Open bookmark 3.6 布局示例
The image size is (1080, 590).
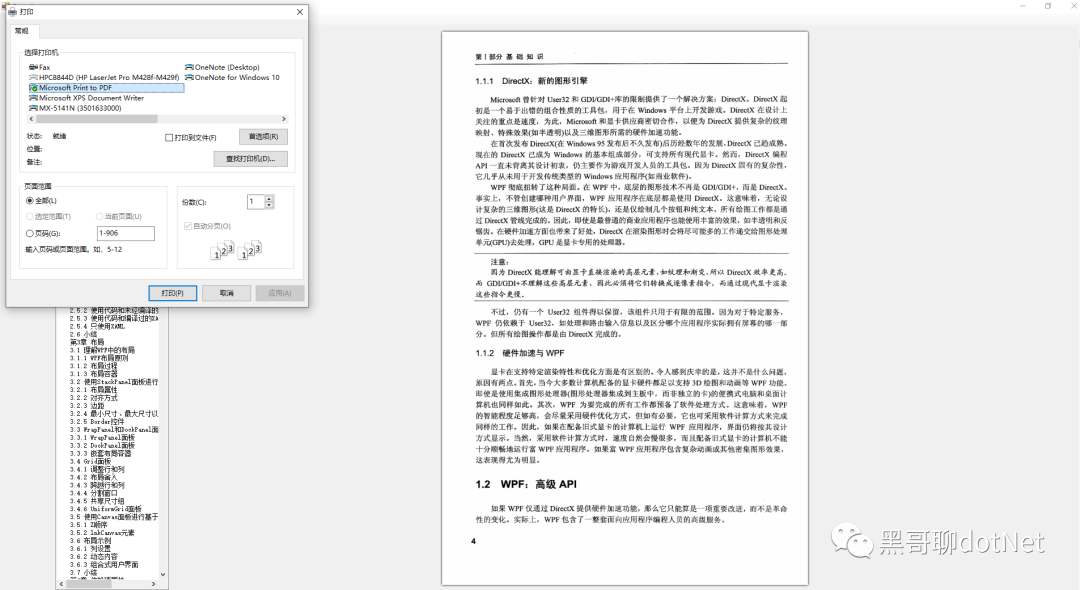(x=90, y=540)
